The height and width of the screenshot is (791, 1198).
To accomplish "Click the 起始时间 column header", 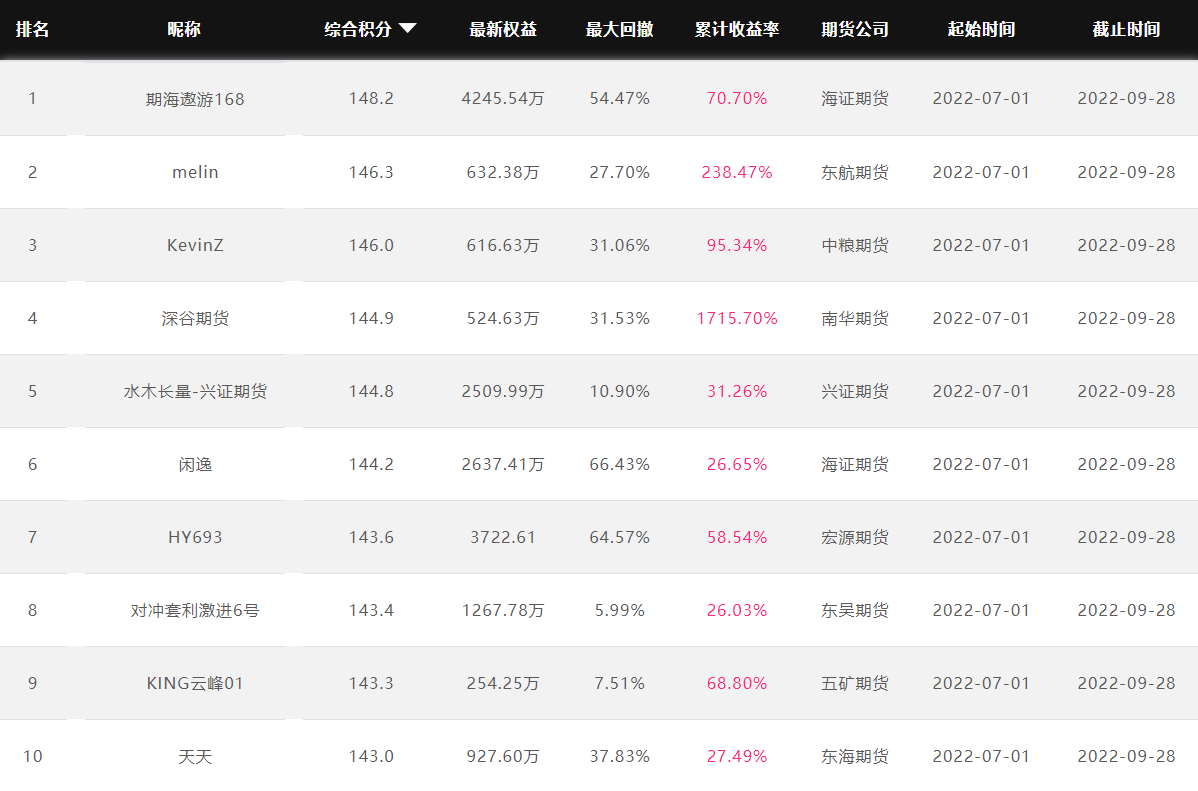I will 981,29.
